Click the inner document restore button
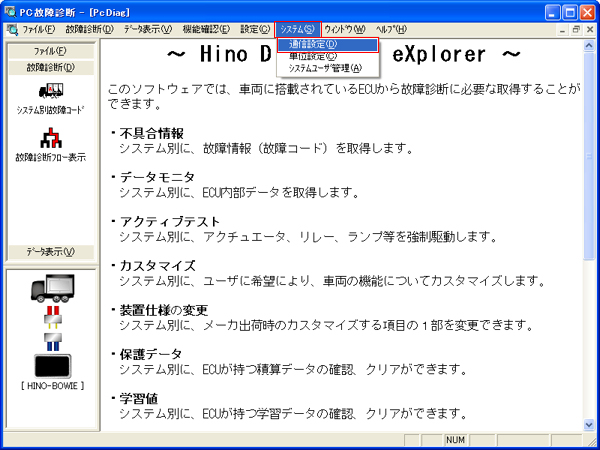600x450 pixels. tap(574, 30)
